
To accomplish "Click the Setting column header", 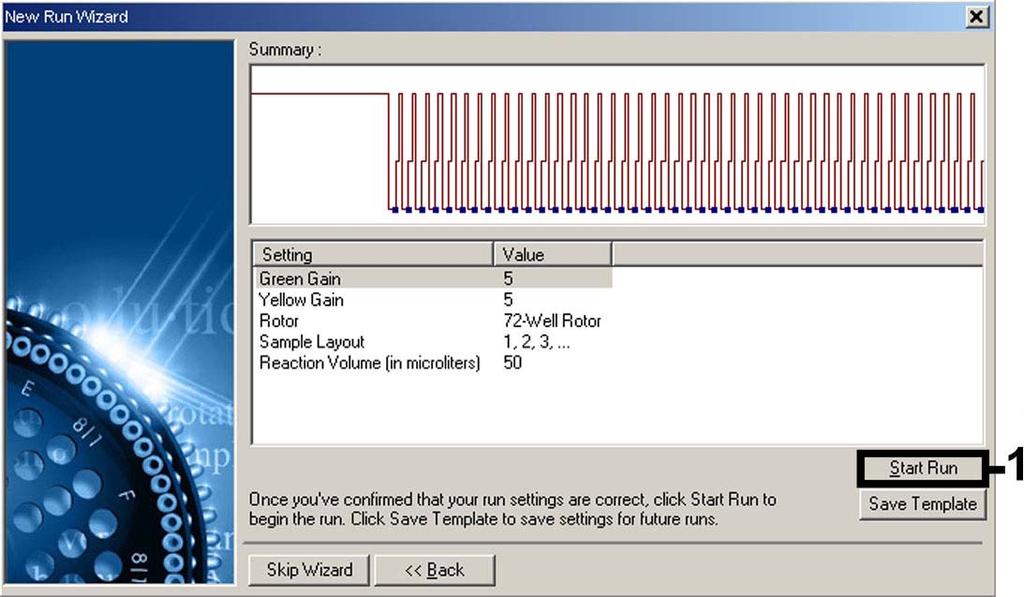I will pyautogui.click(x=372, y=254).
